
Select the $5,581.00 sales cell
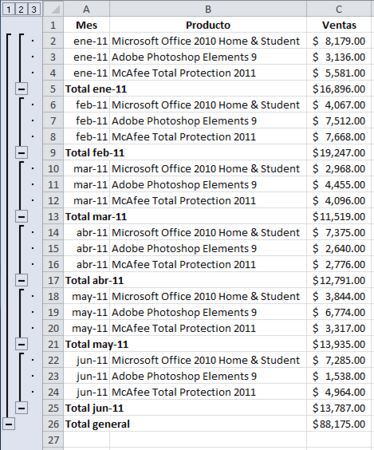[339, 73]
